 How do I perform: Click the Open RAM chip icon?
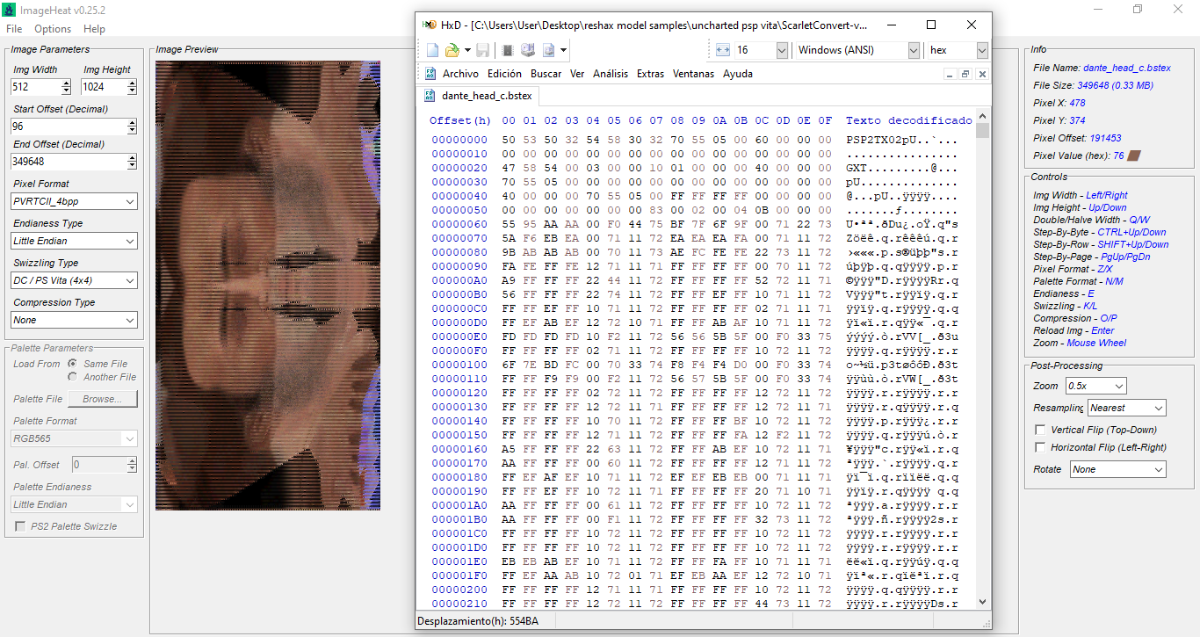tap(508, 50)
